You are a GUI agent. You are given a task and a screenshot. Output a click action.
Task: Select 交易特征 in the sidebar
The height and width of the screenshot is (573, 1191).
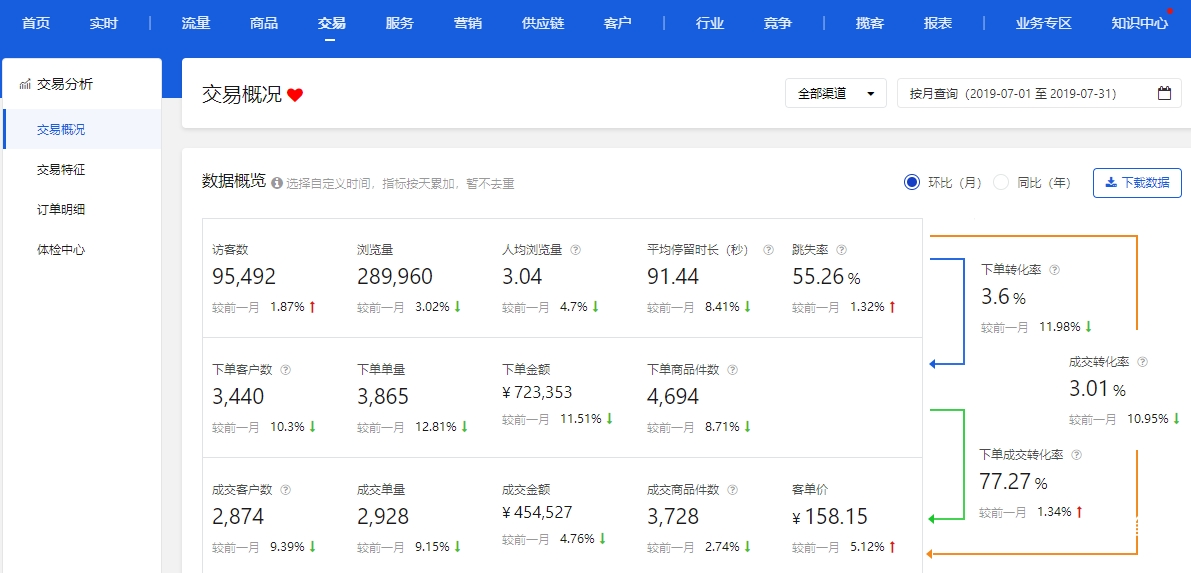[61, 170]
